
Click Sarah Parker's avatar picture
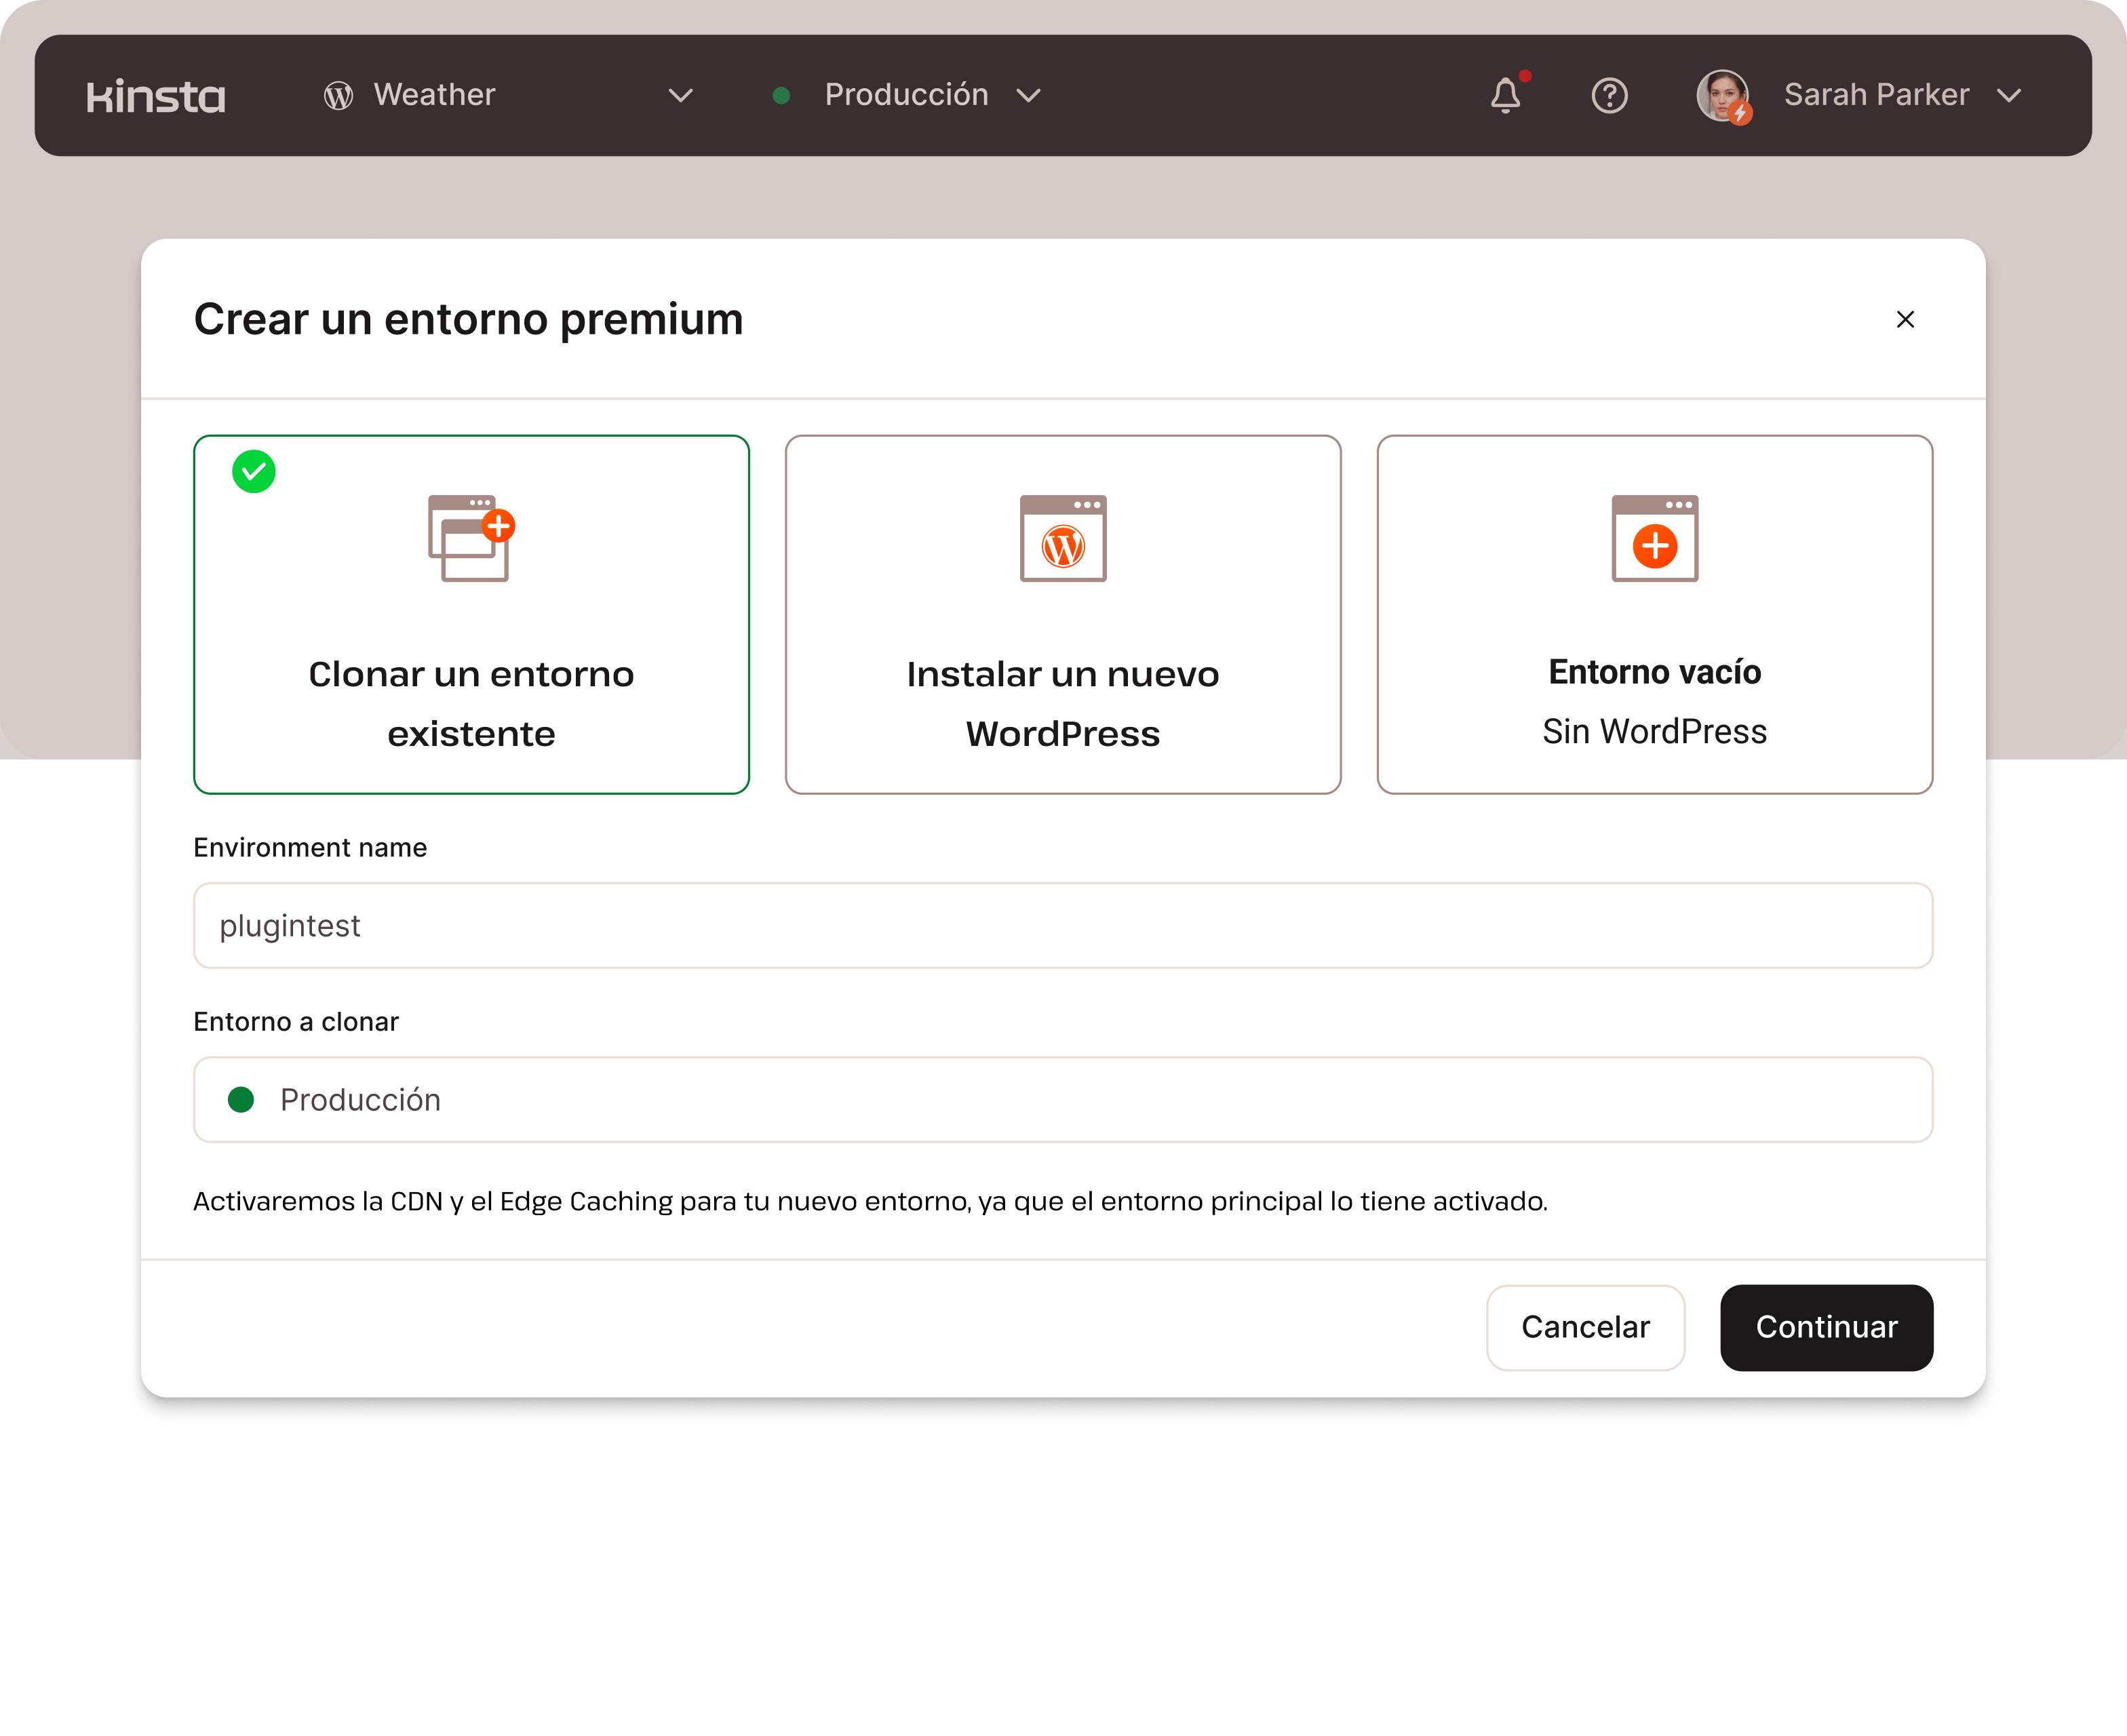(1722, 96)
